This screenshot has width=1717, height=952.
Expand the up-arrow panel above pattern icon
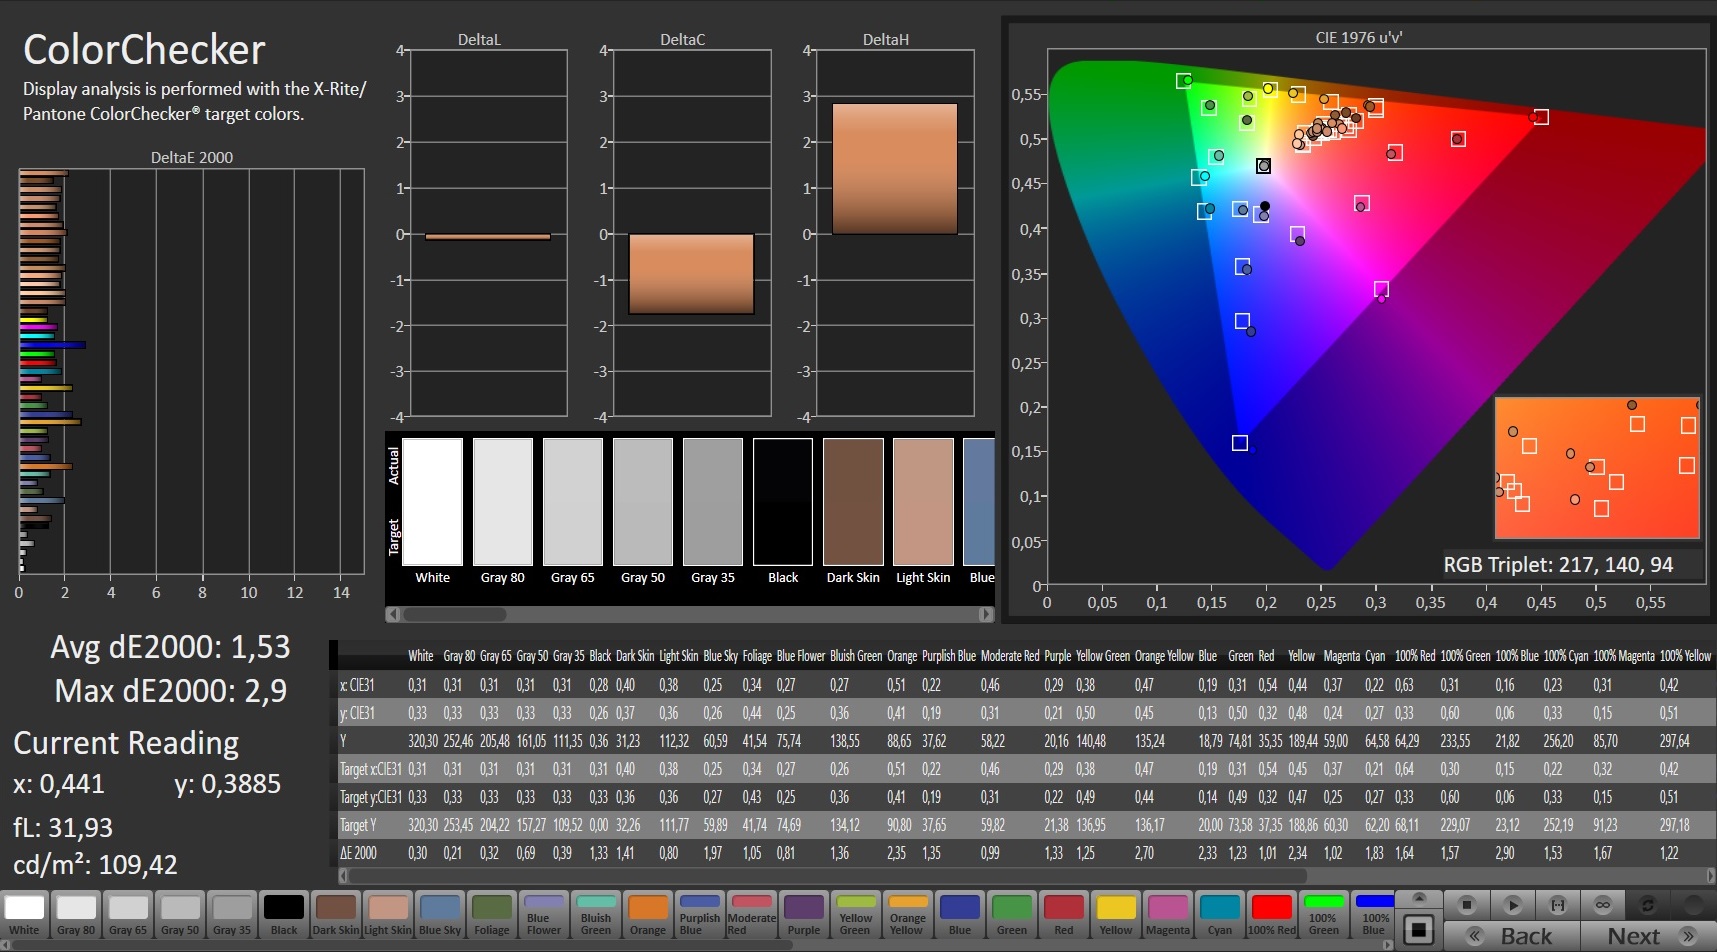point(1418,897)
